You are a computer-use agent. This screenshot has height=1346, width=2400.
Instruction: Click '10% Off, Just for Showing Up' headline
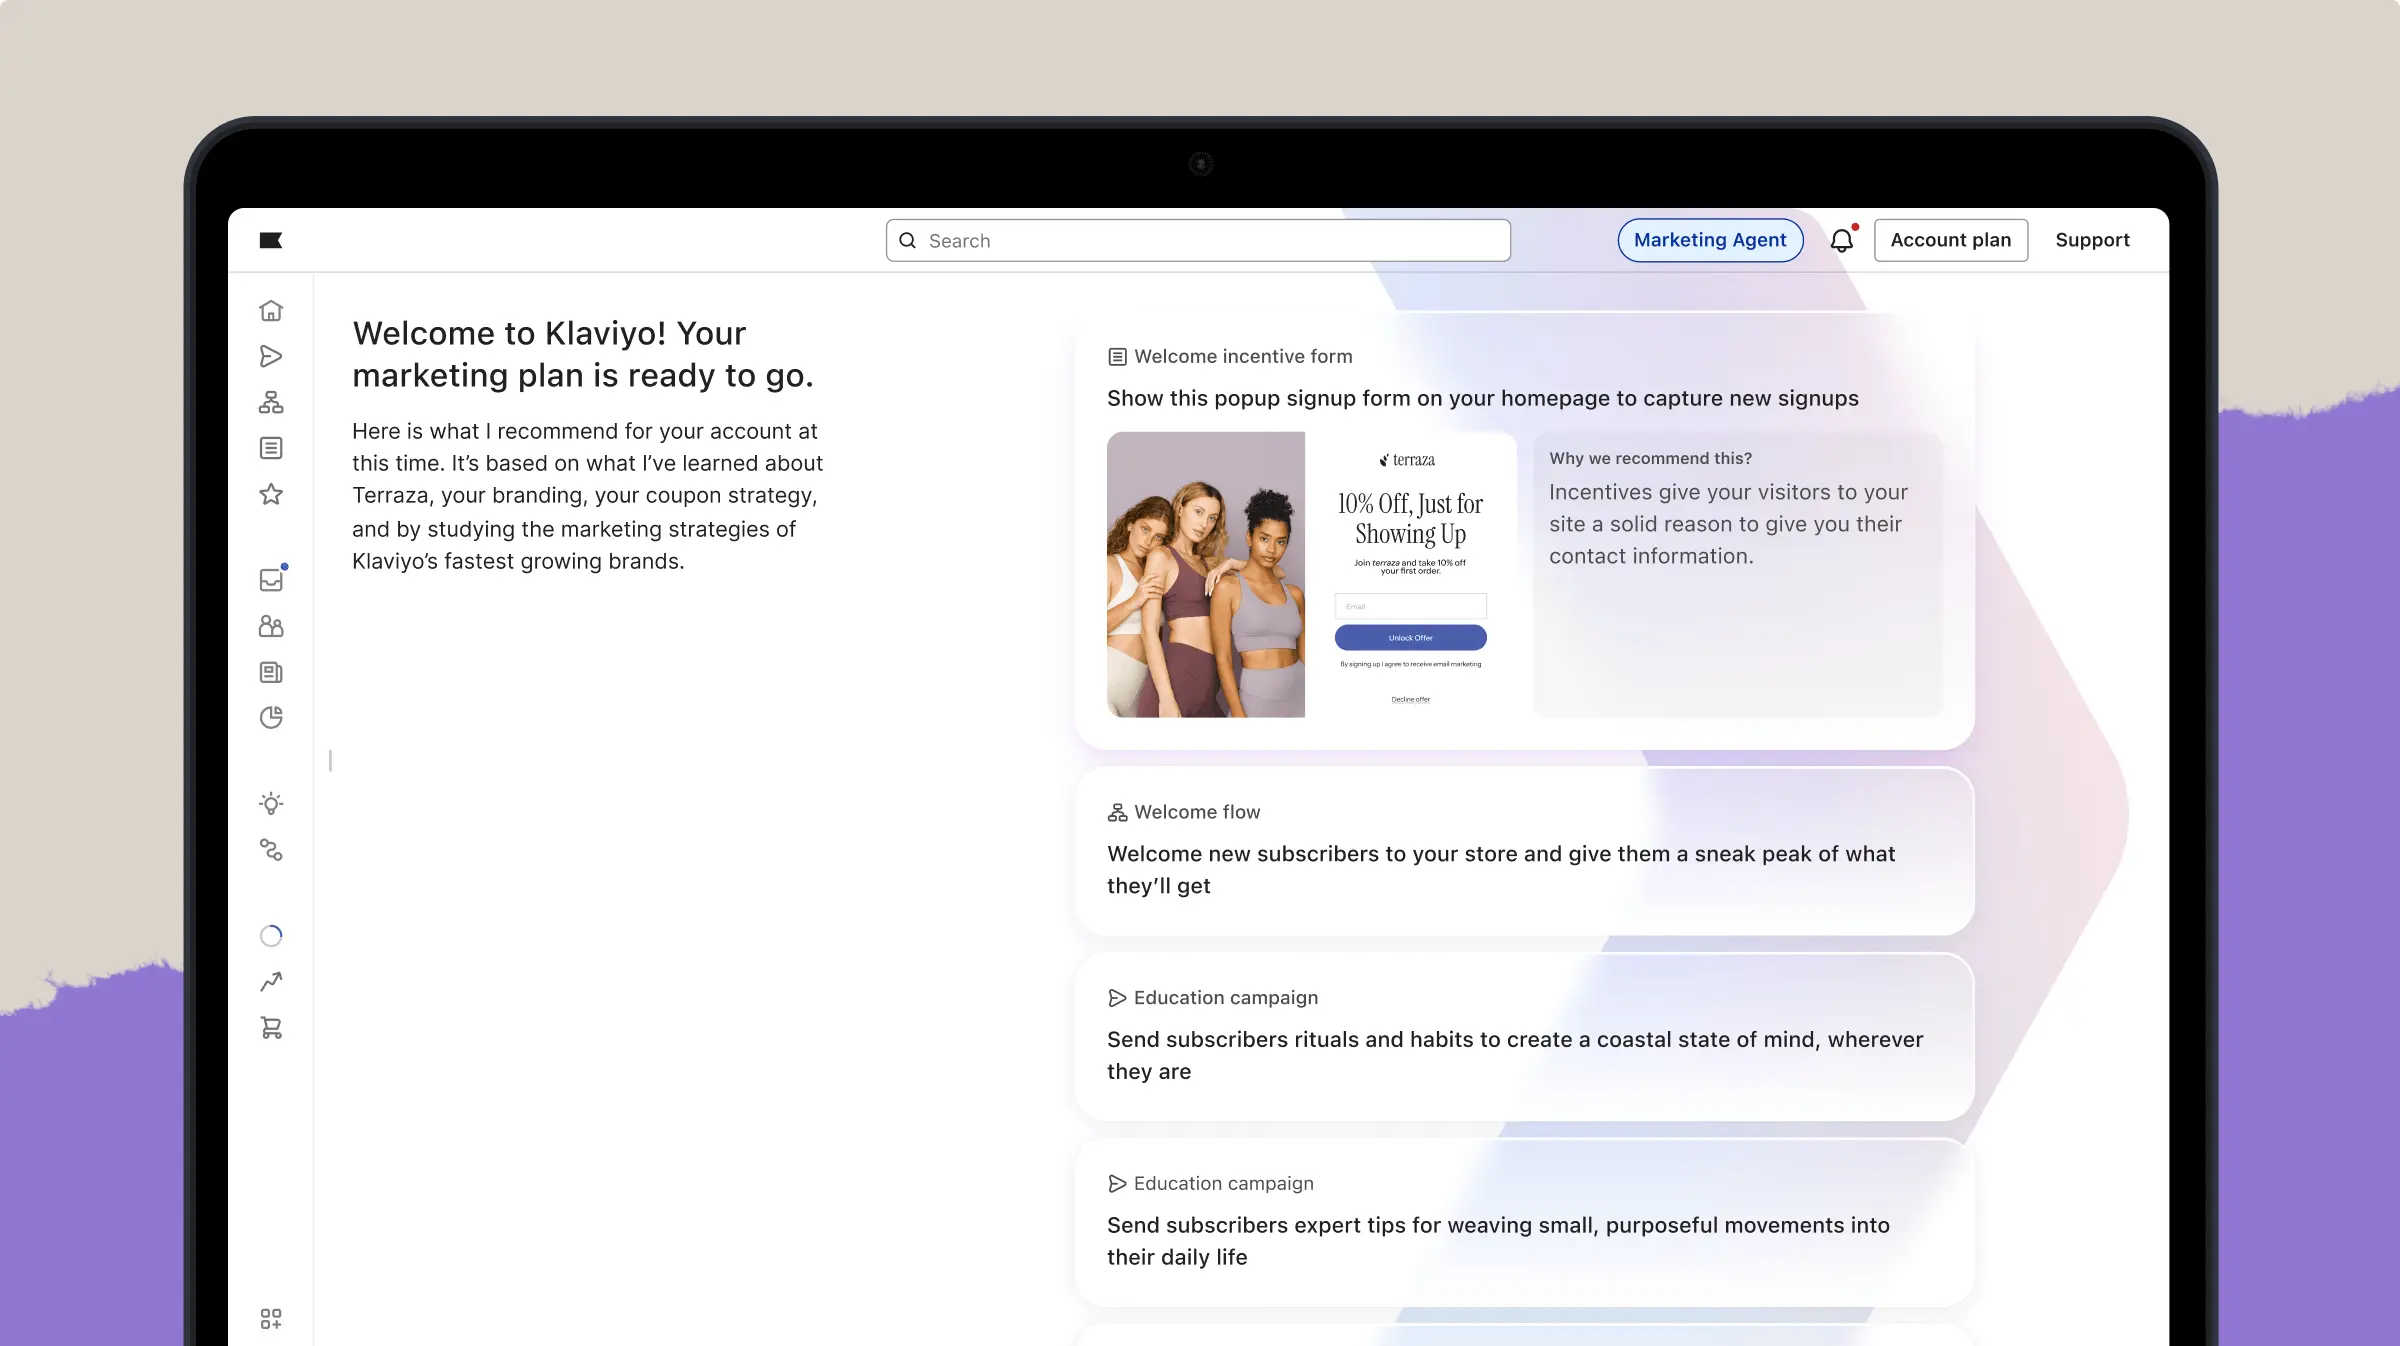click(1410, 519)
